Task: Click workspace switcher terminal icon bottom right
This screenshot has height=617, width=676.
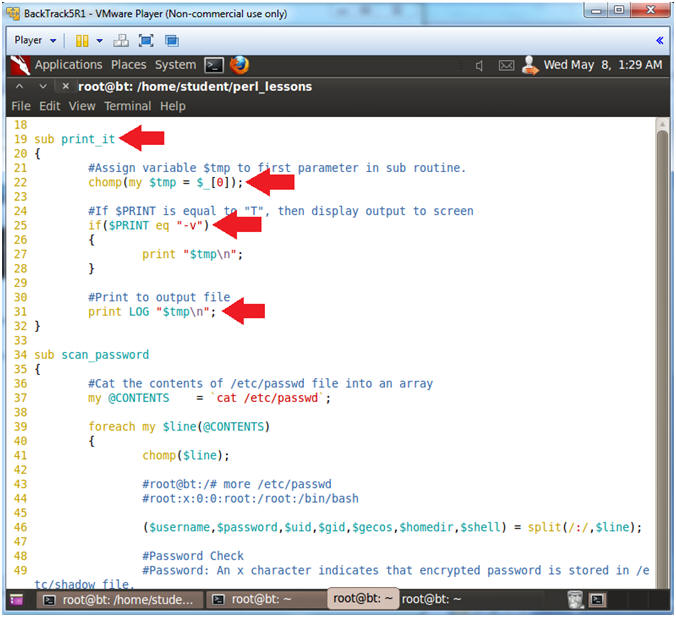Action: click(x=597, y=600)
